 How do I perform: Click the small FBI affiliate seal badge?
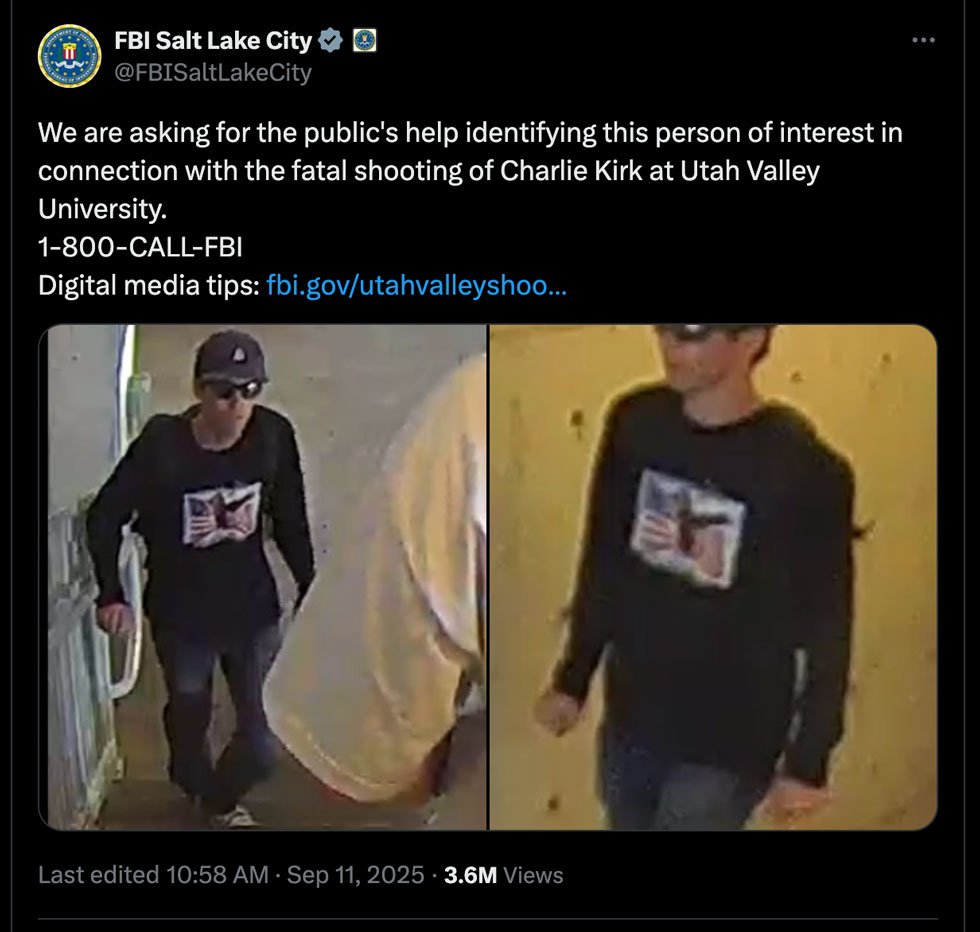(x=365, y=41)
